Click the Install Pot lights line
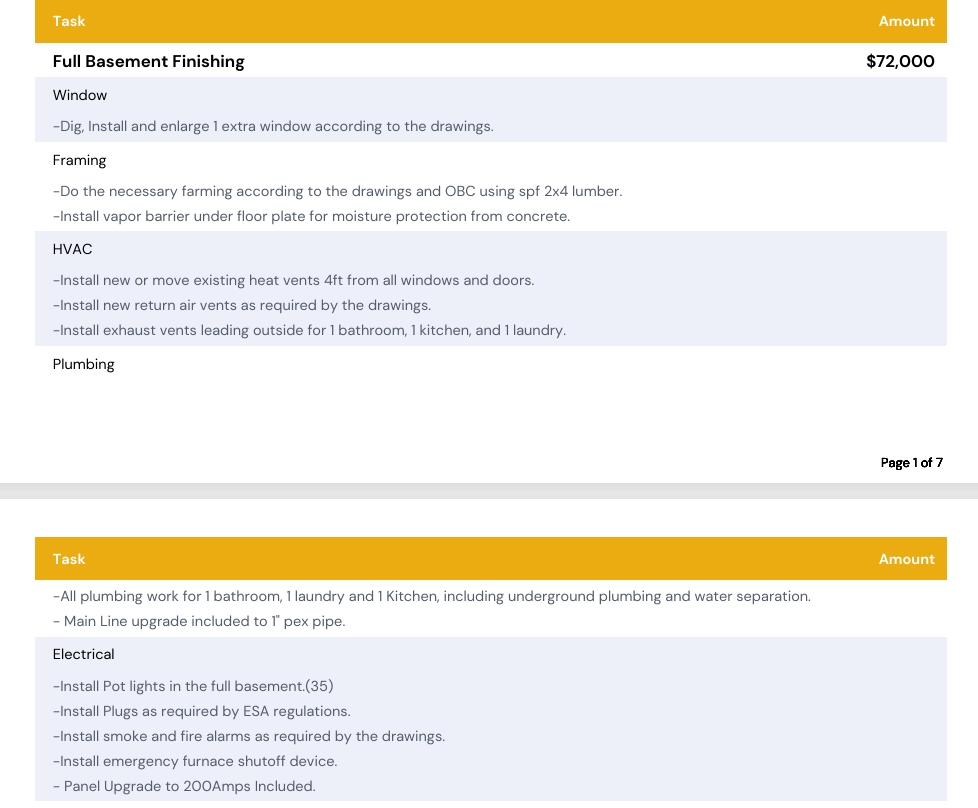Image resolution: width=978 pixels, height=808 pixels. tap(193, 686)
